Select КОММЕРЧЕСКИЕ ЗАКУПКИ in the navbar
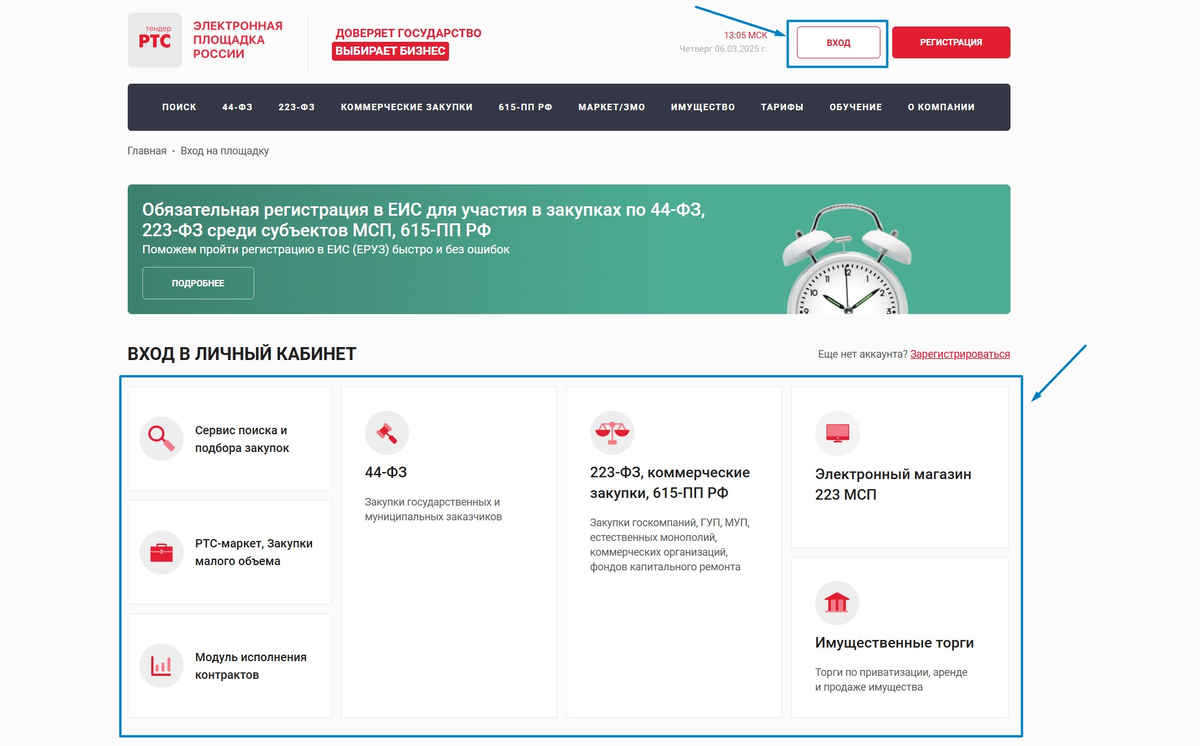Image resolution: width=1200 pixels, height=746 pixels. [406, 107]
